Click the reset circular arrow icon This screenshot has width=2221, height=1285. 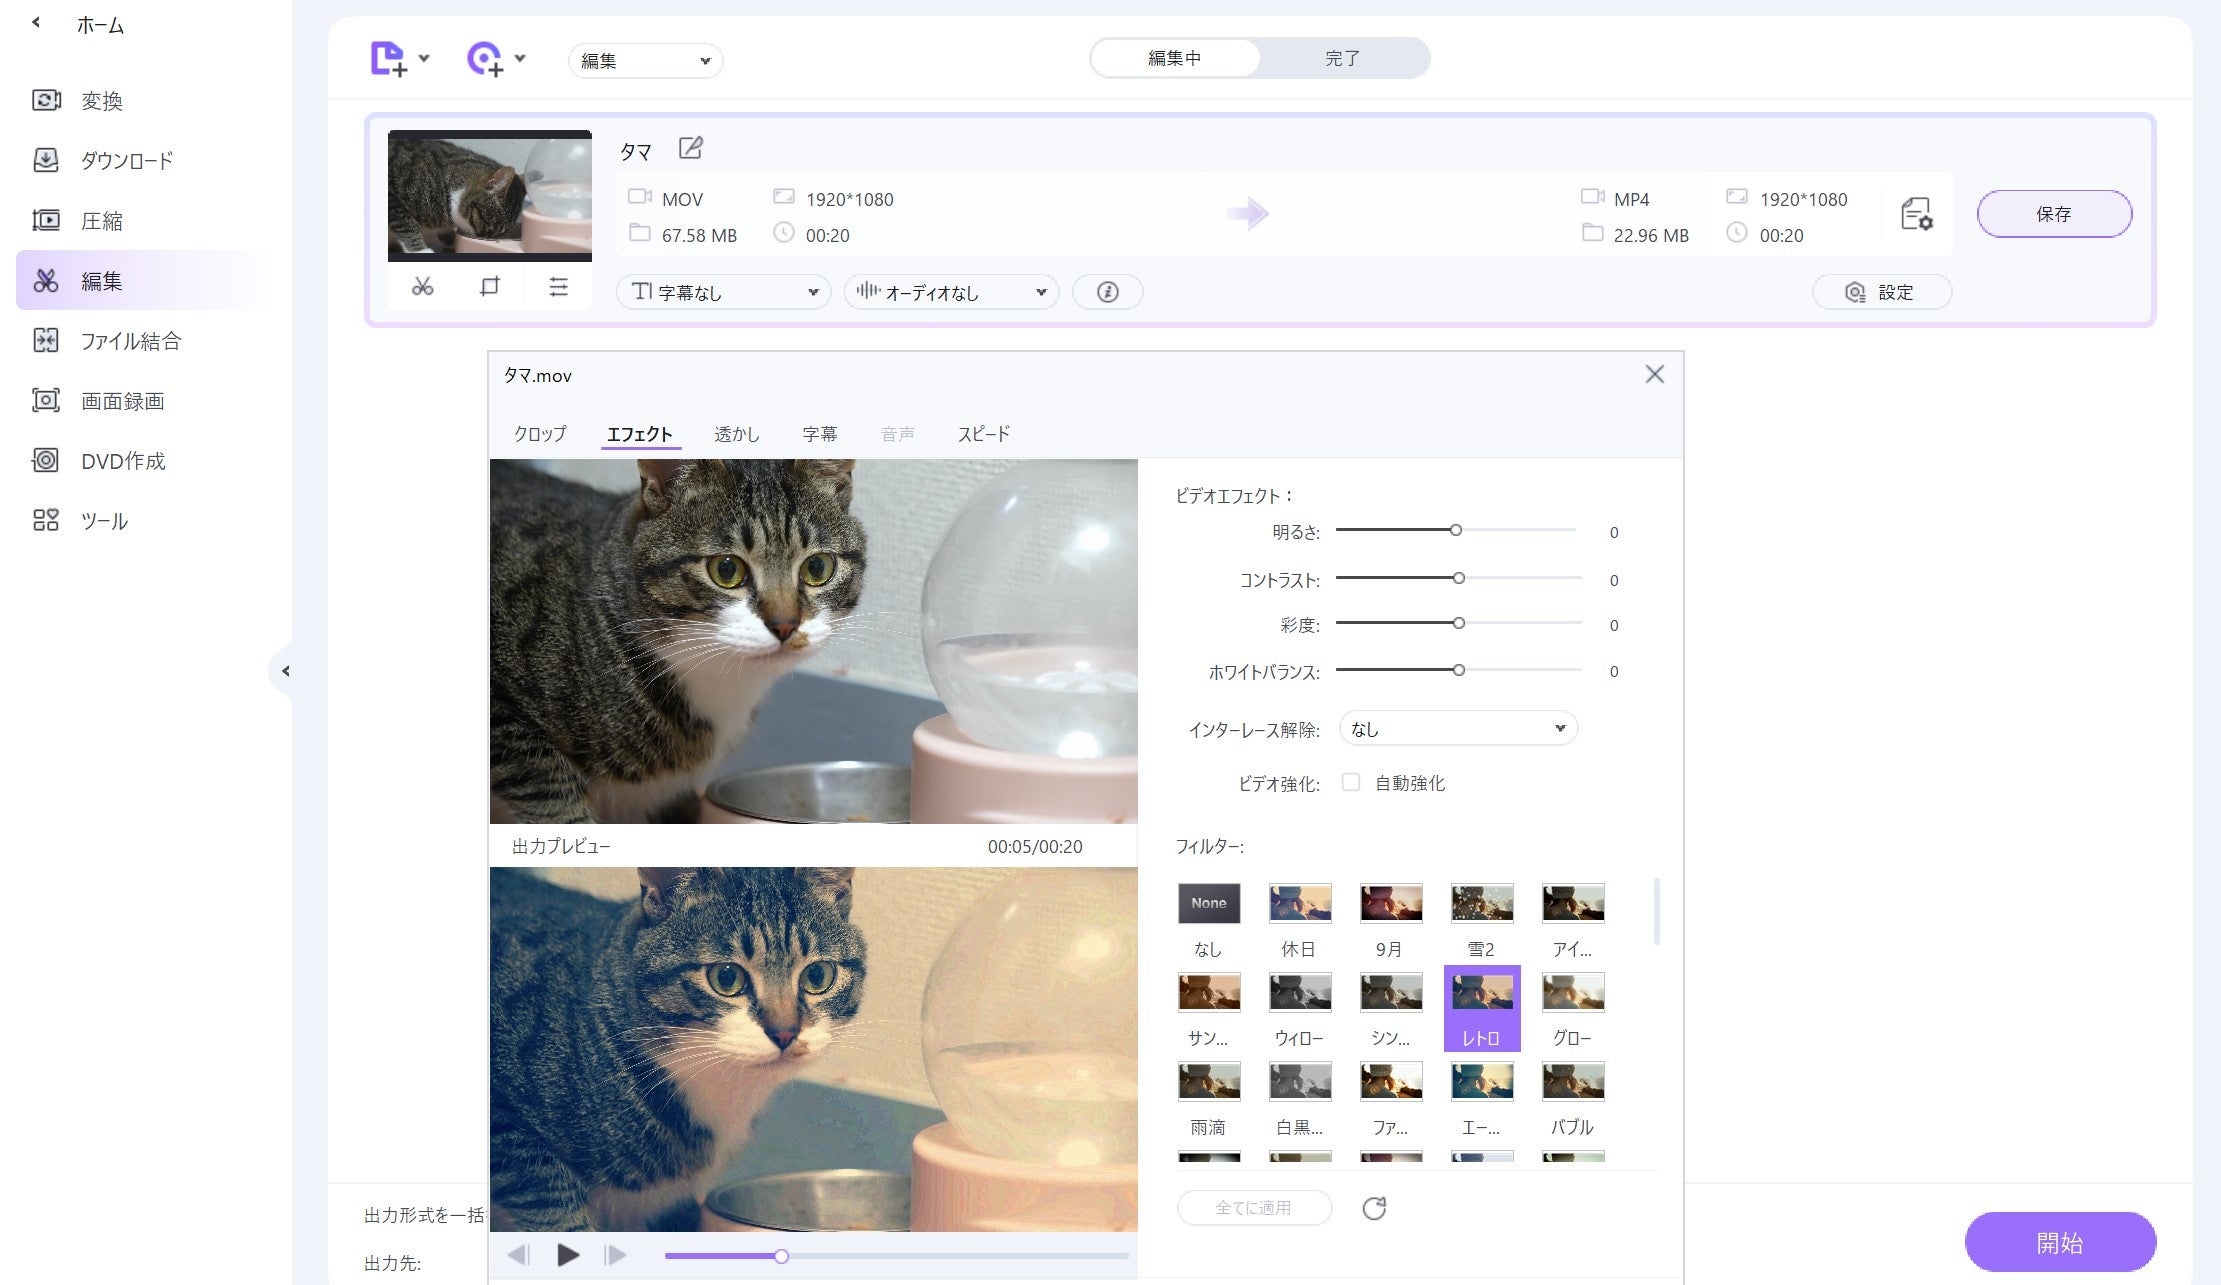pyautogui.click(x=1374, y=1208)
